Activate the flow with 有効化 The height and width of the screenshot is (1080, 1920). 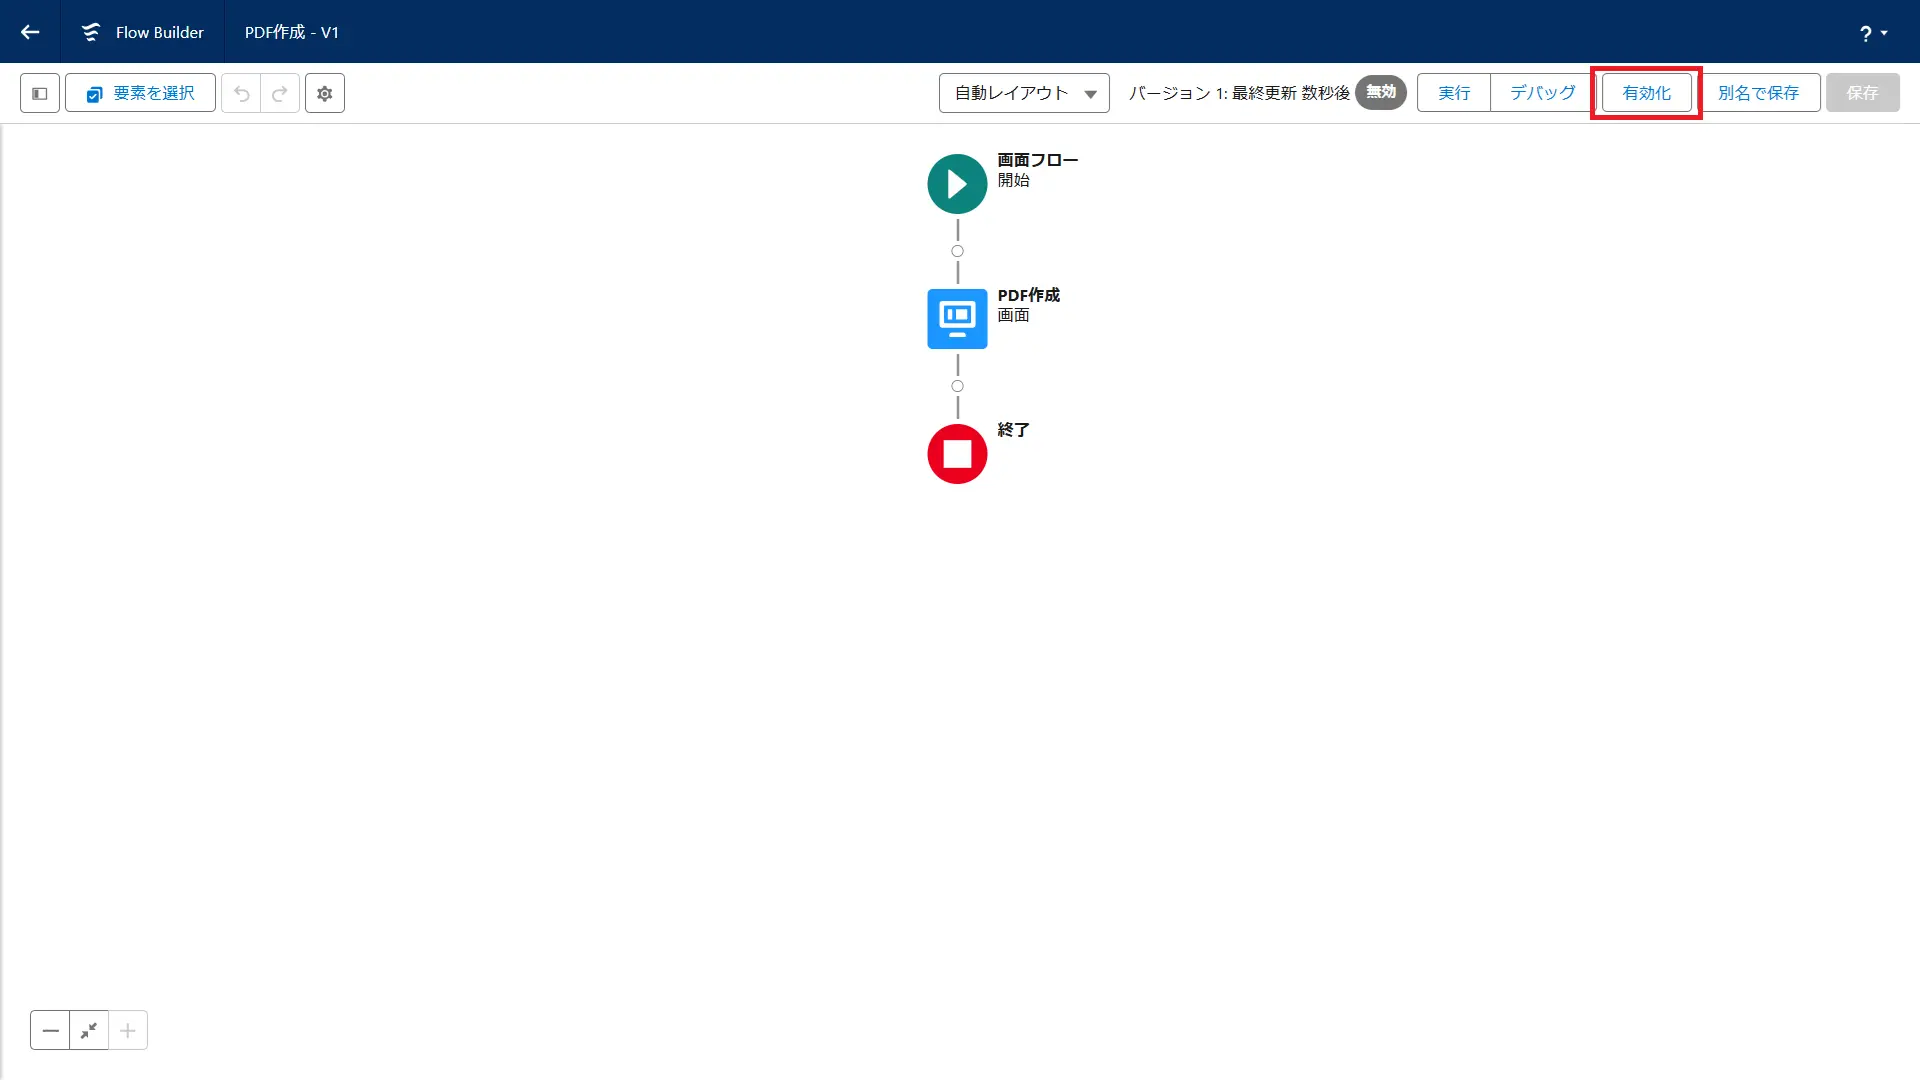tap(1646, 93)
